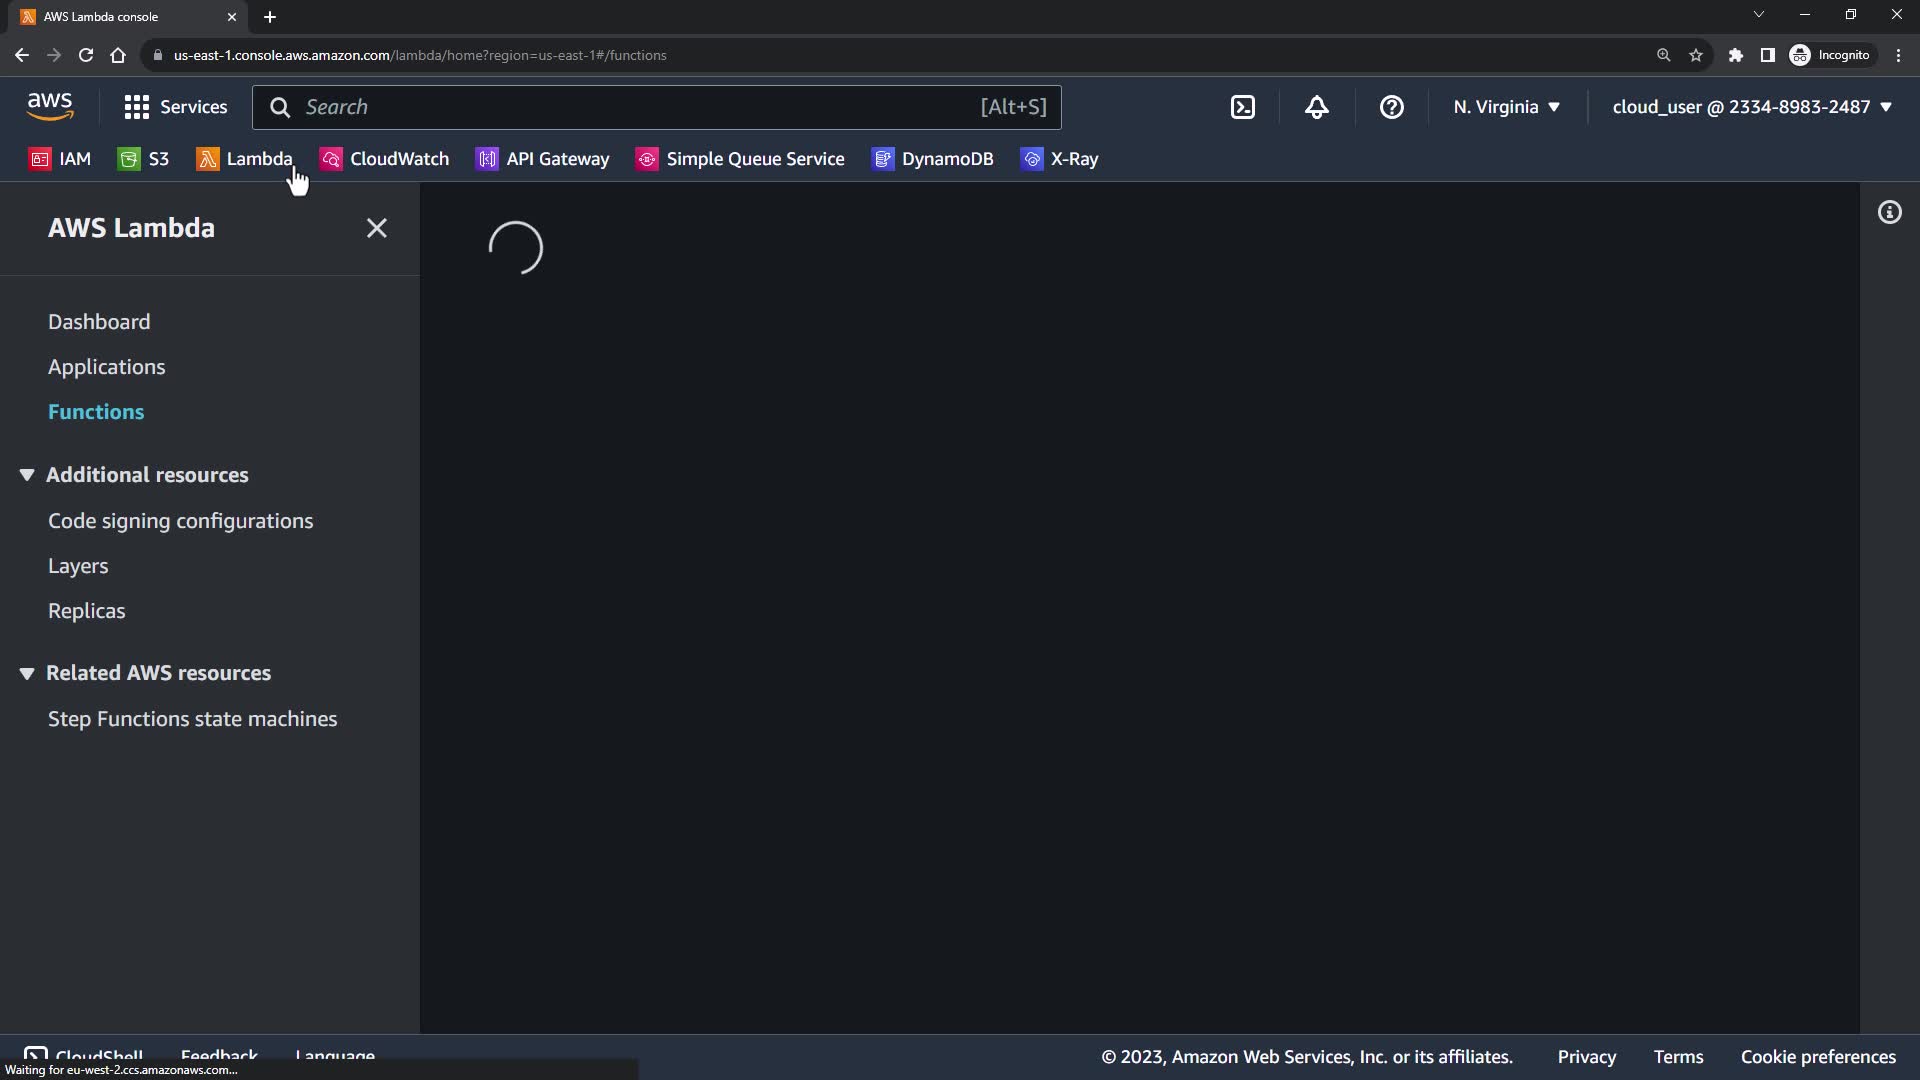Click the AWS search input field
Screen dimensions: 1920x1080
[x=640, y=107]
